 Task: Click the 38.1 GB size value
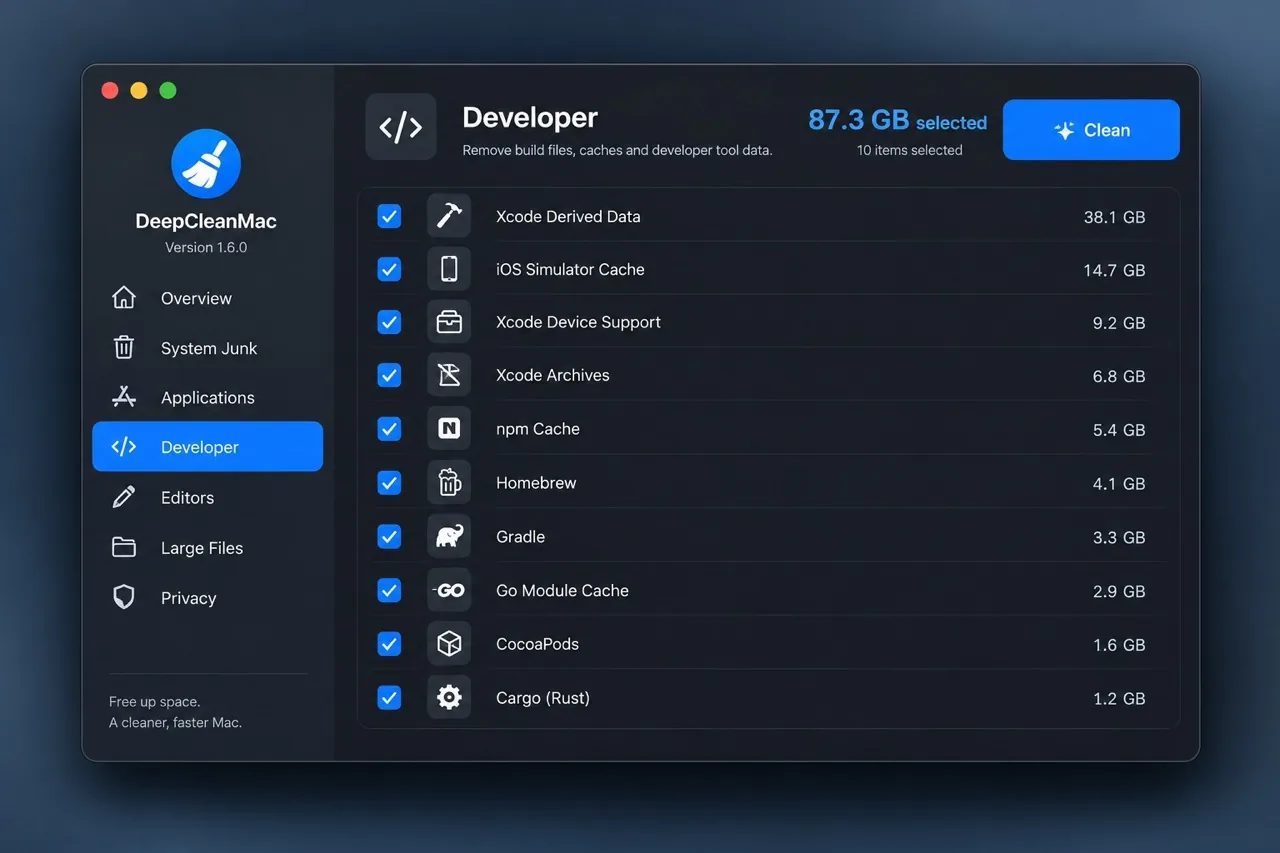click(1114, 217)
